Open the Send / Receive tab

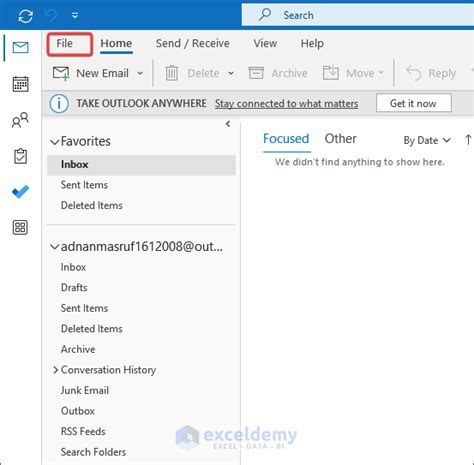pos(193,43)
